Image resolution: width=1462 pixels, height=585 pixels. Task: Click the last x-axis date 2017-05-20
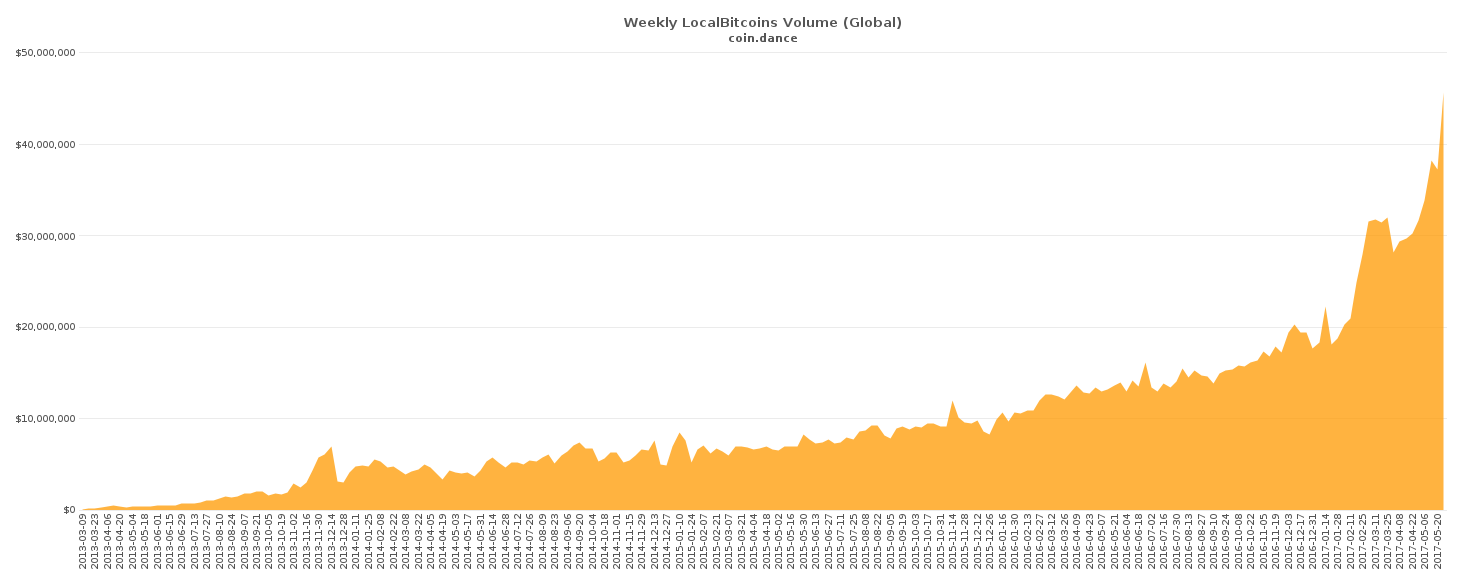[1438, 542]
